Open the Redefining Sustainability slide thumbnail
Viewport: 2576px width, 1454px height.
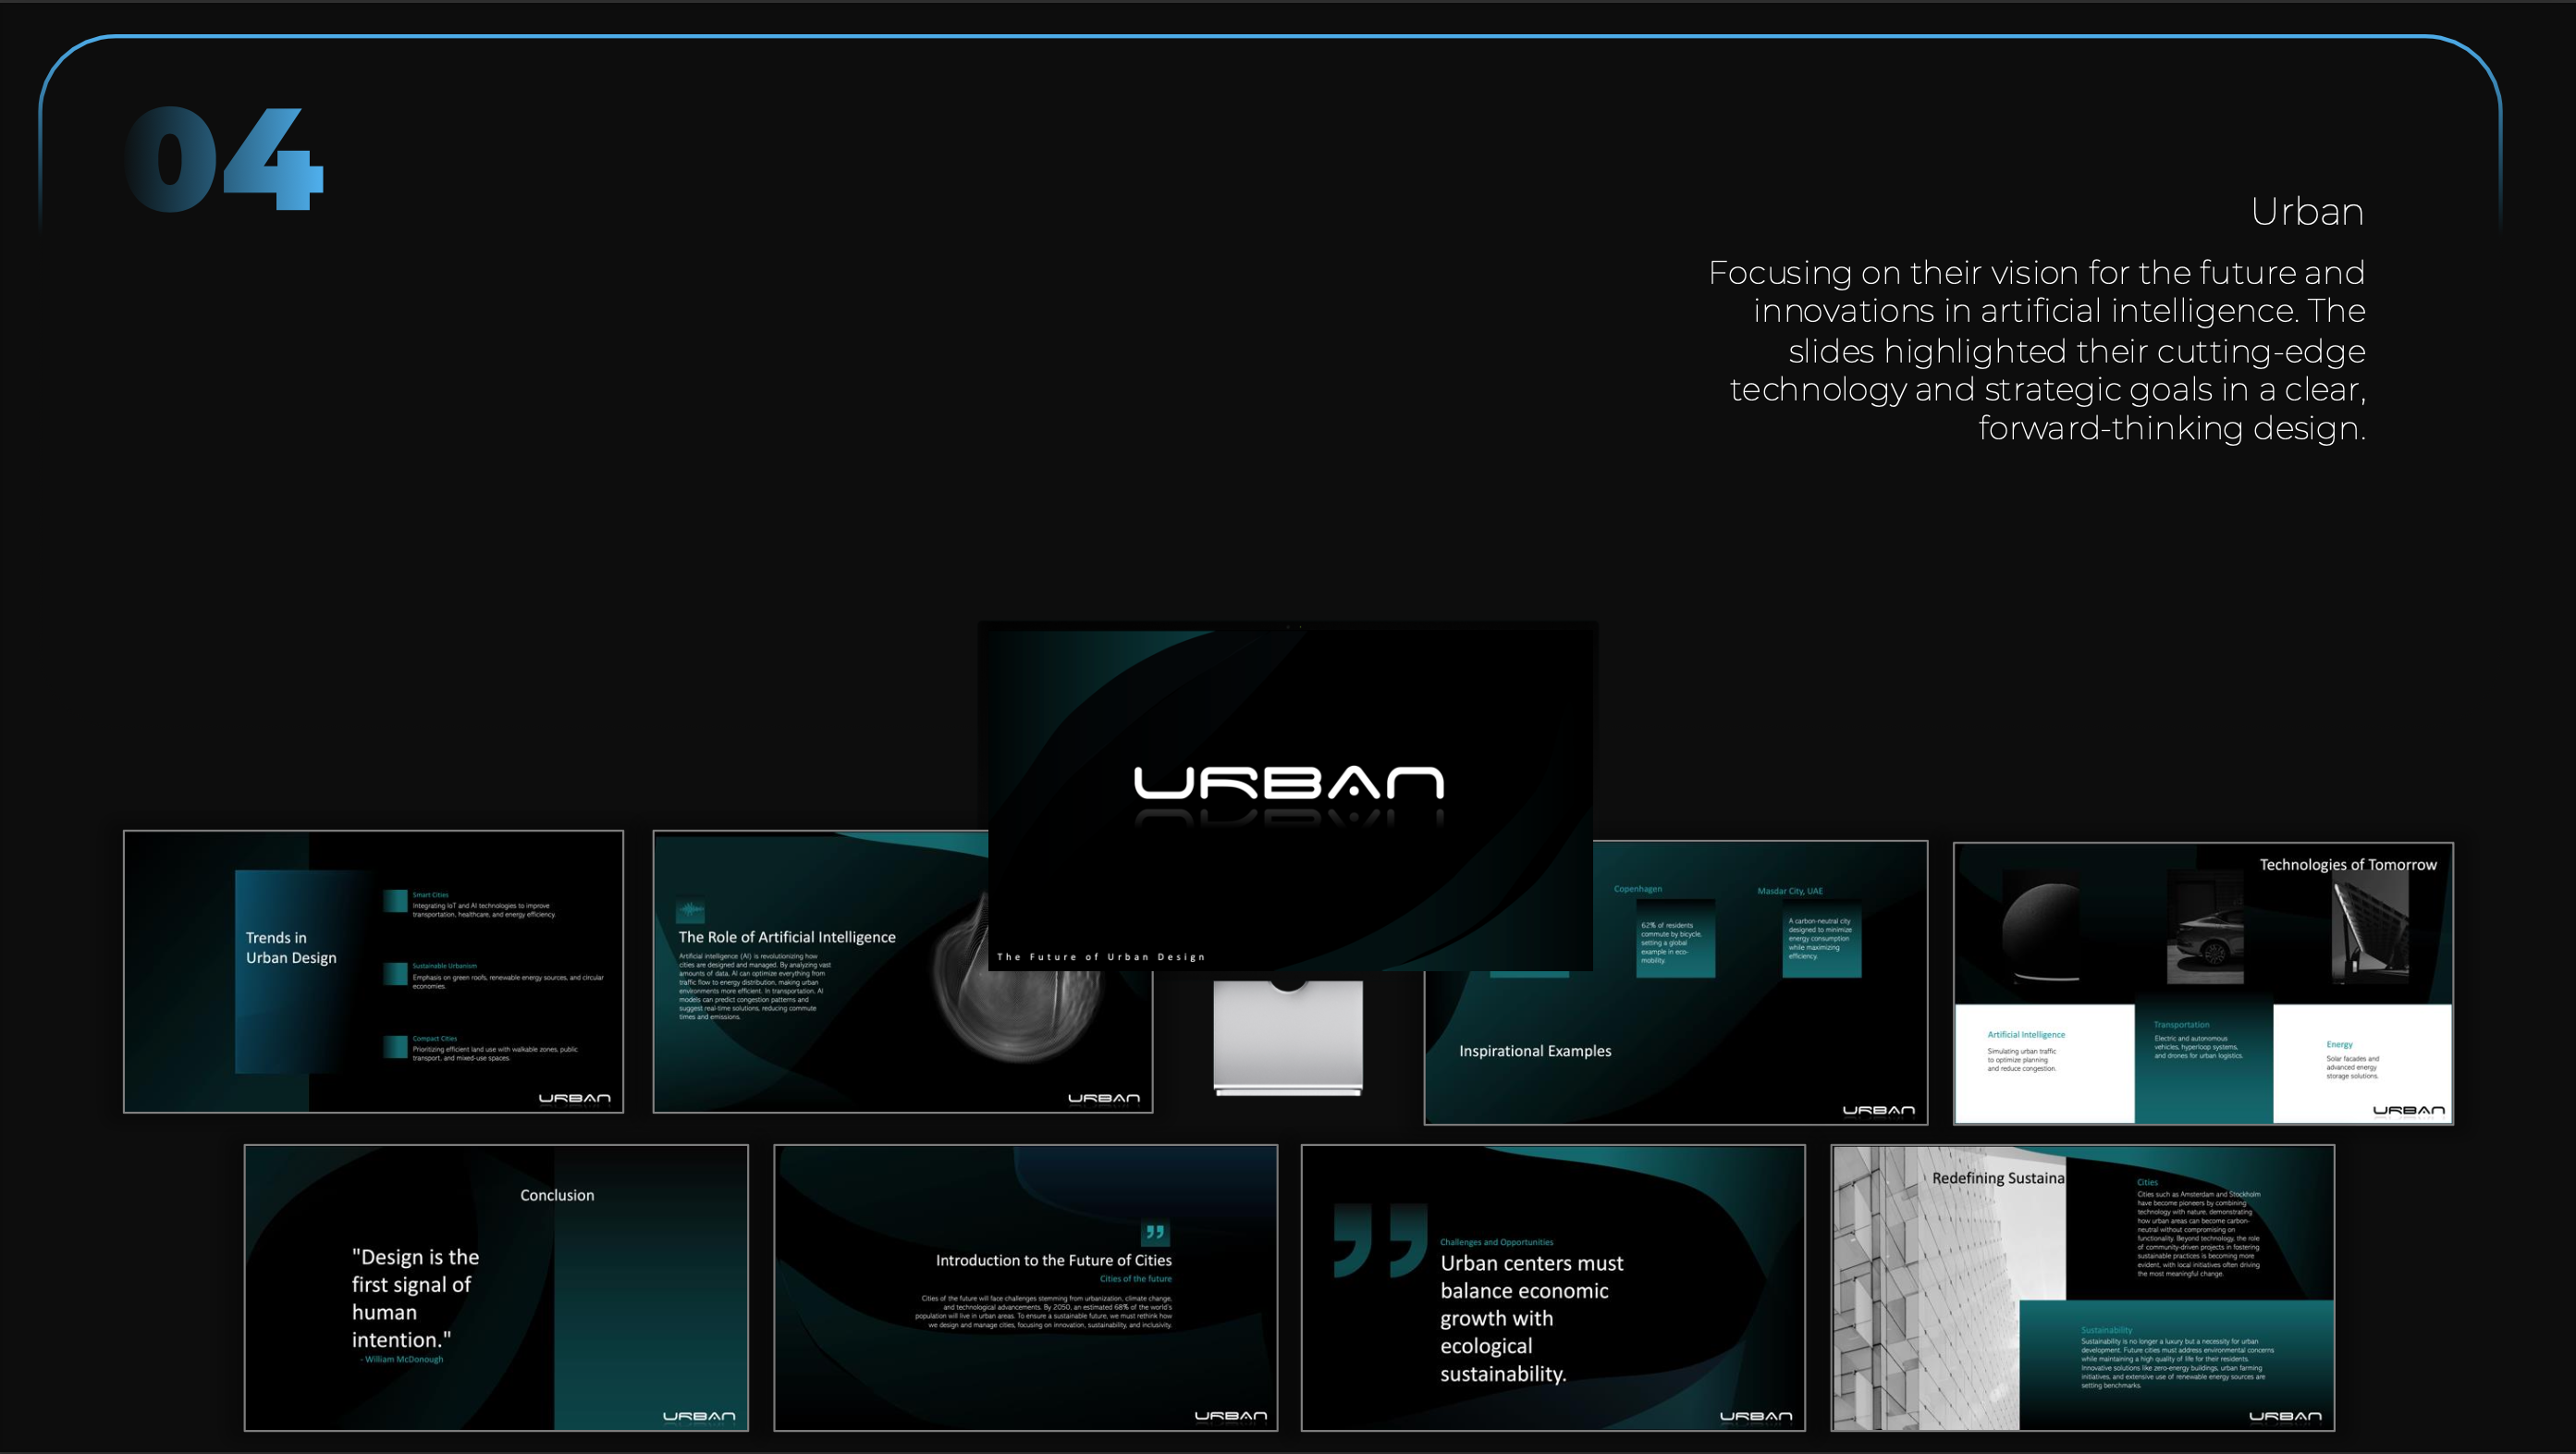tap(2082, 1287)
